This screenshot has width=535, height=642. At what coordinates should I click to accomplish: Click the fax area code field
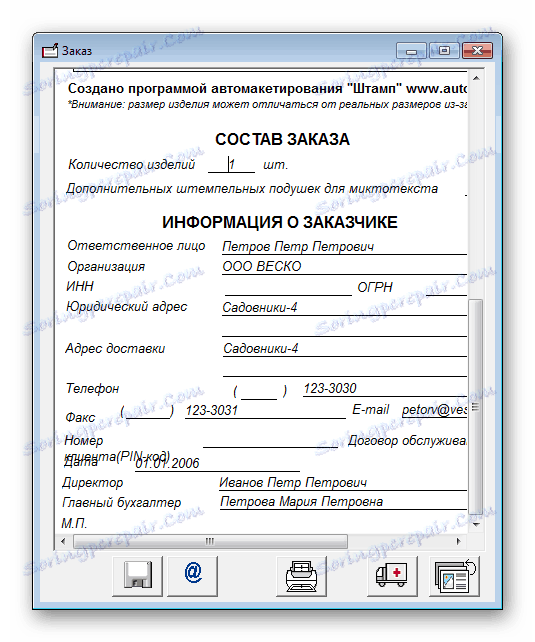pyautogui.click(x=148, y=411)
